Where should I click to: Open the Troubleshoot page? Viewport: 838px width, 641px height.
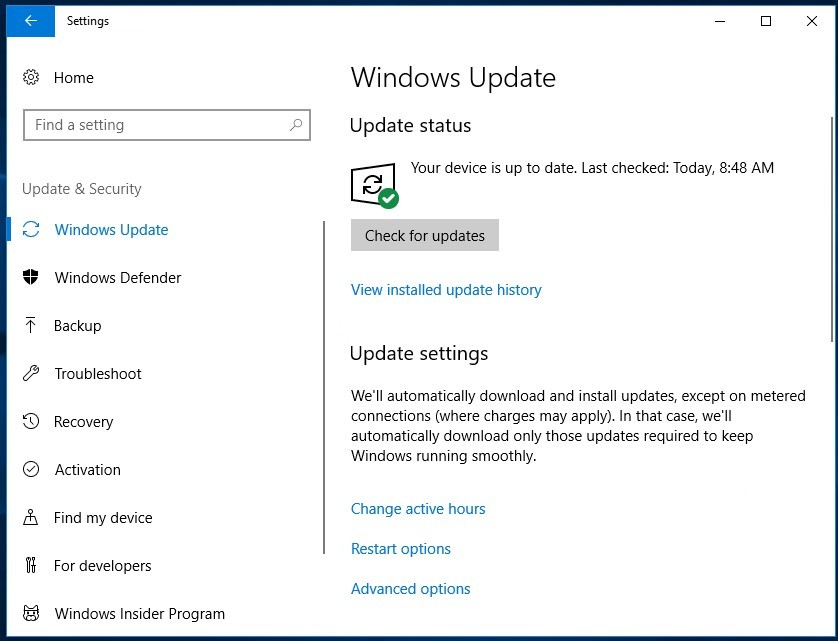[x=98, y=374]
